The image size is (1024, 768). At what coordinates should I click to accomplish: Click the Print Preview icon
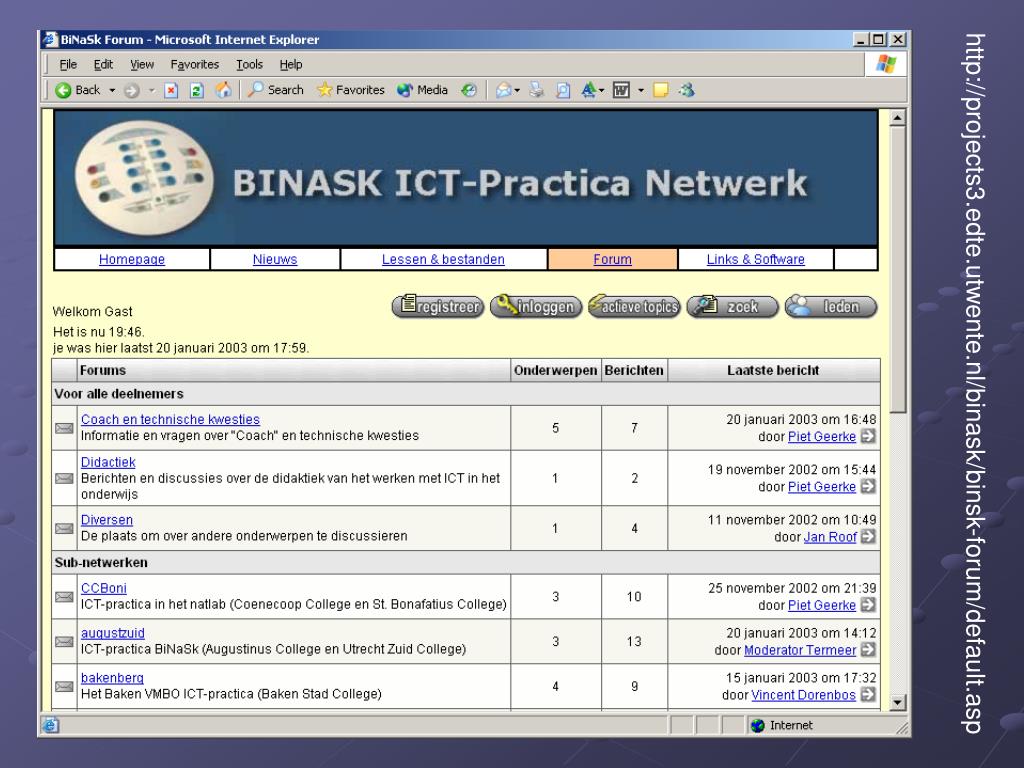pos(562,90)
